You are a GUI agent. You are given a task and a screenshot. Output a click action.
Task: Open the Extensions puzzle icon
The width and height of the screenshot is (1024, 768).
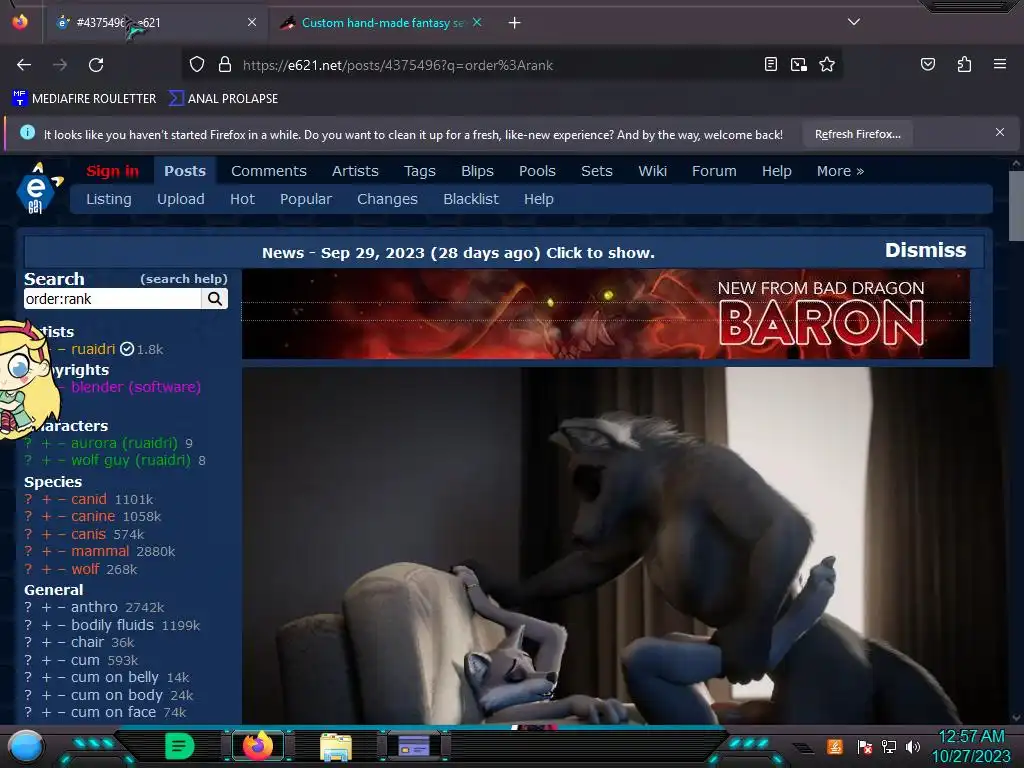click(x=964, y=64)
